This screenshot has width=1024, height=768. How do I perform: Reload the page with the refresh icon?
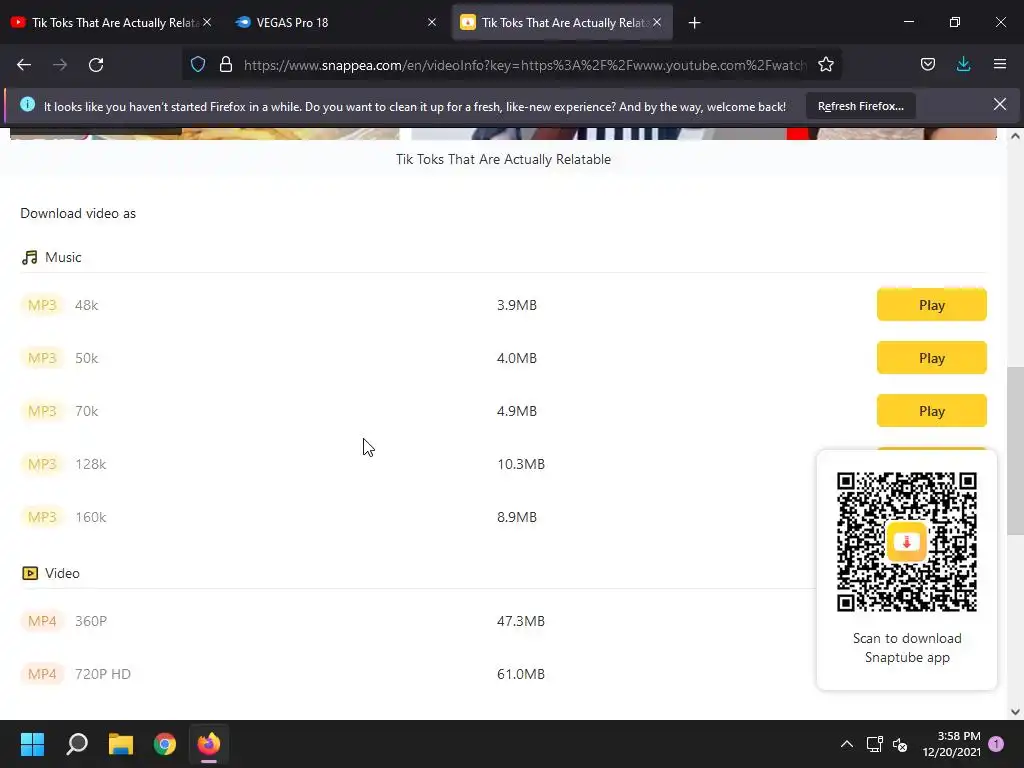(x=96, y=65)
